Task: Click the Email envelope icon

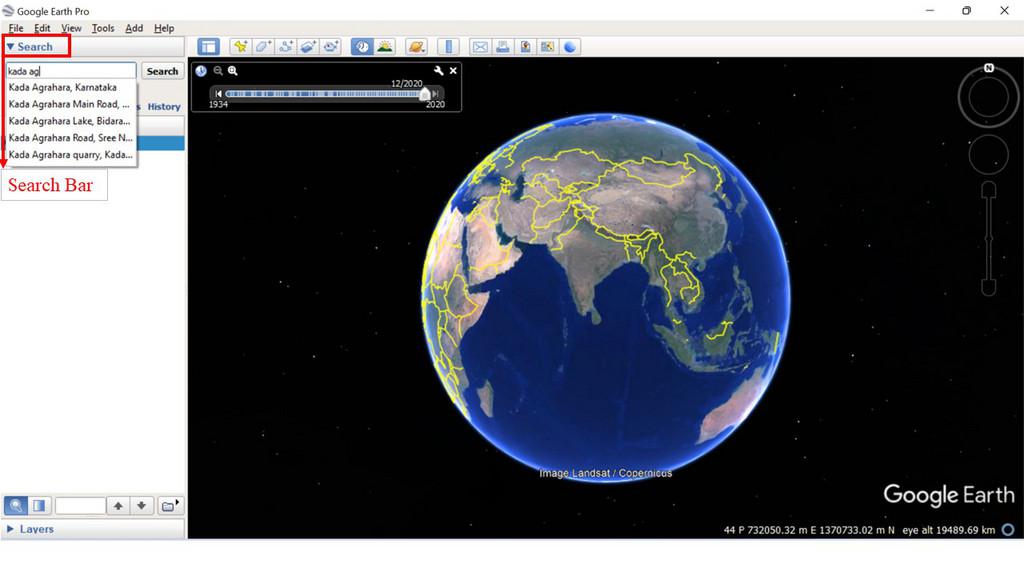Action: click(479, 47)
